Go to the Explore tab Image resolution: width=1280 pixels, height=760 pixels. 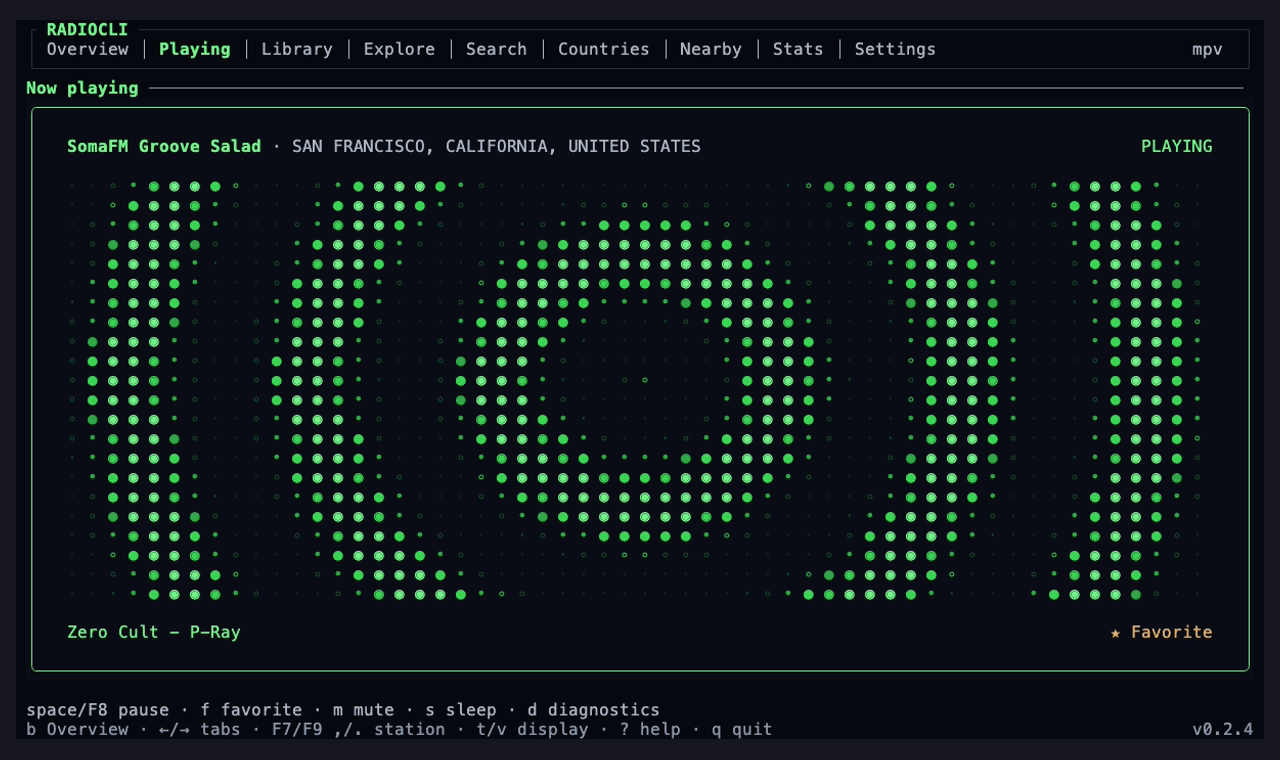[x=399, y=49]
